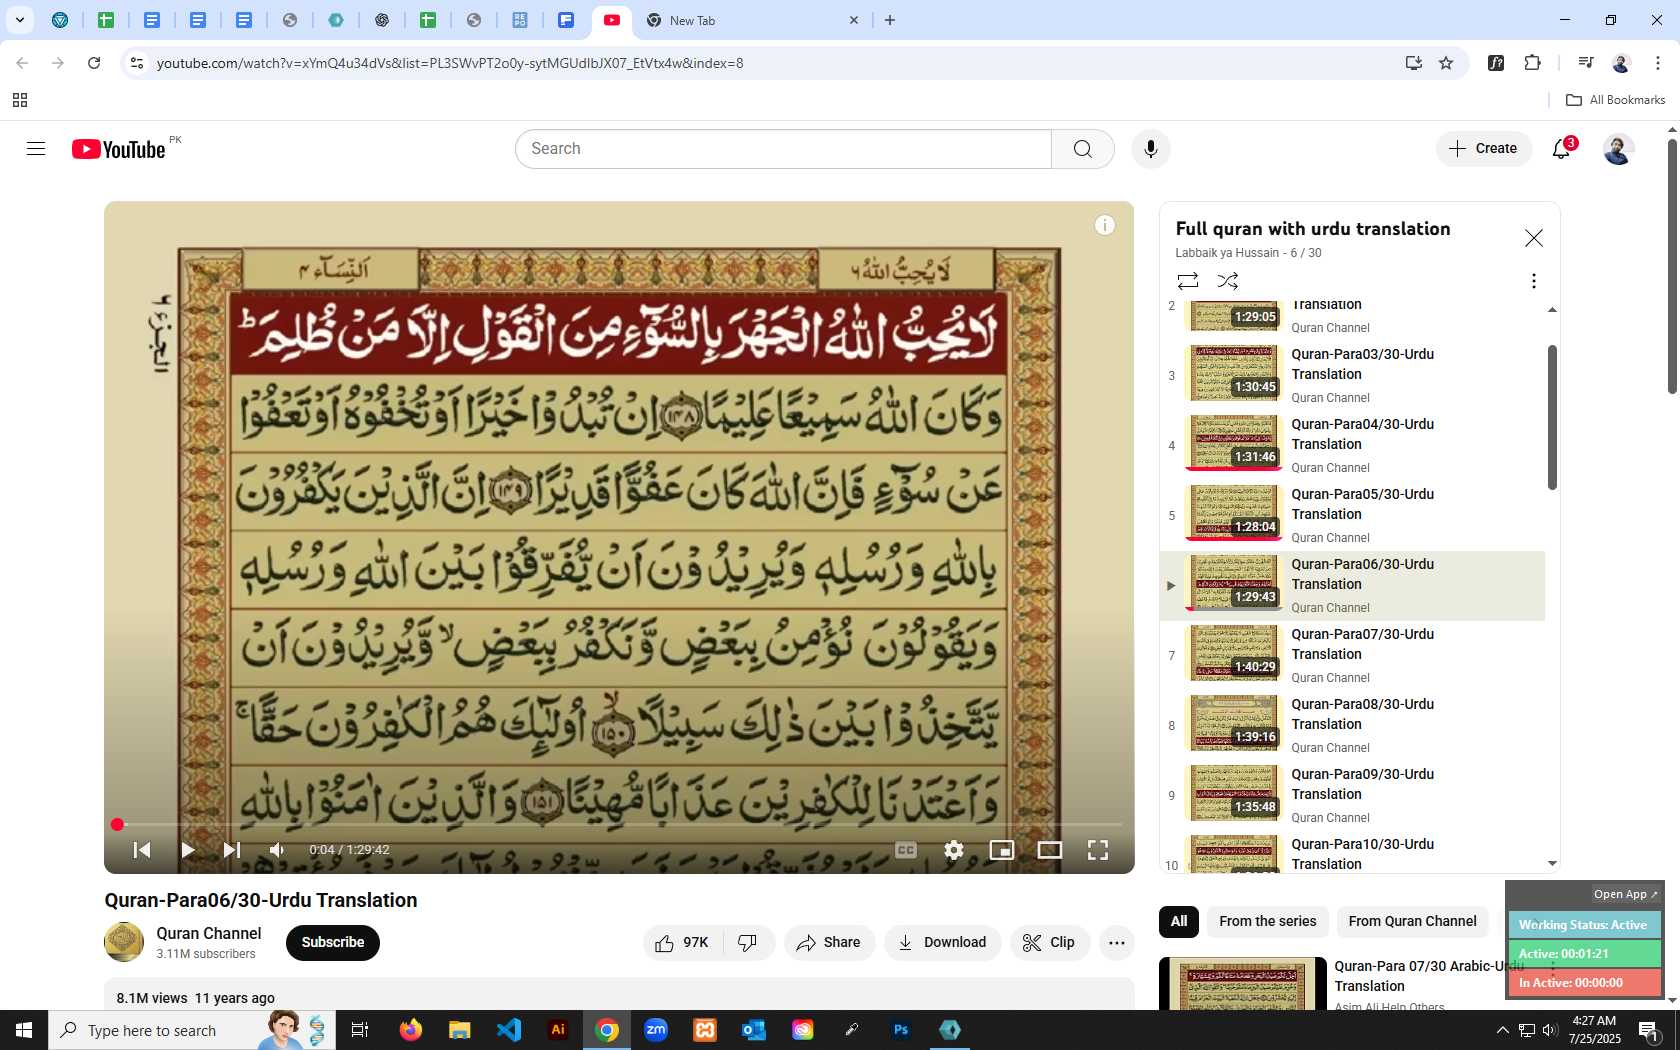This screenshot has height=1050, width=1680.
Task: Open the All Bookmarks folder
Action: click(x=1615, y=100)
